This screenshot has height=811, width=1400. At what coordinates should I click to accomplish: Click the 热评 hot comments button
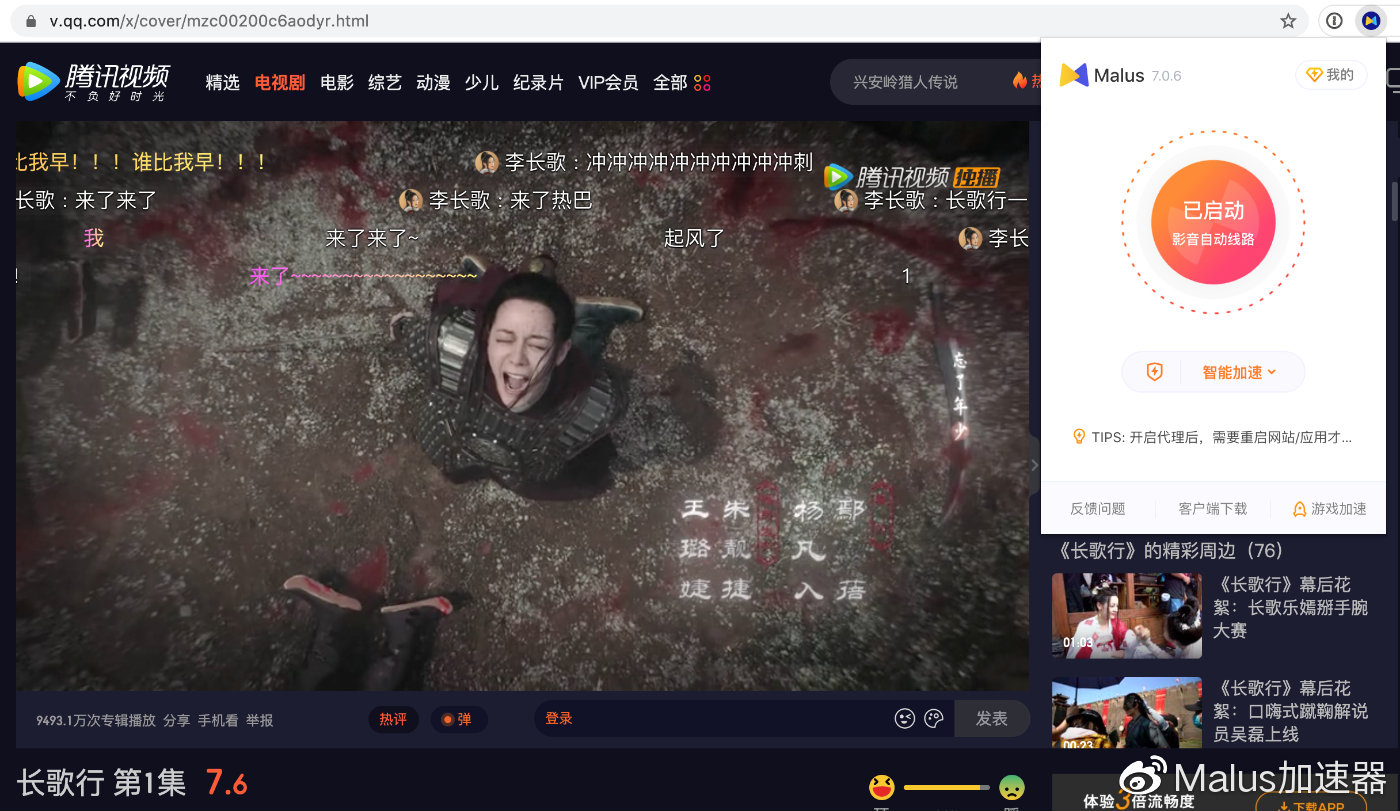[393, 719]
